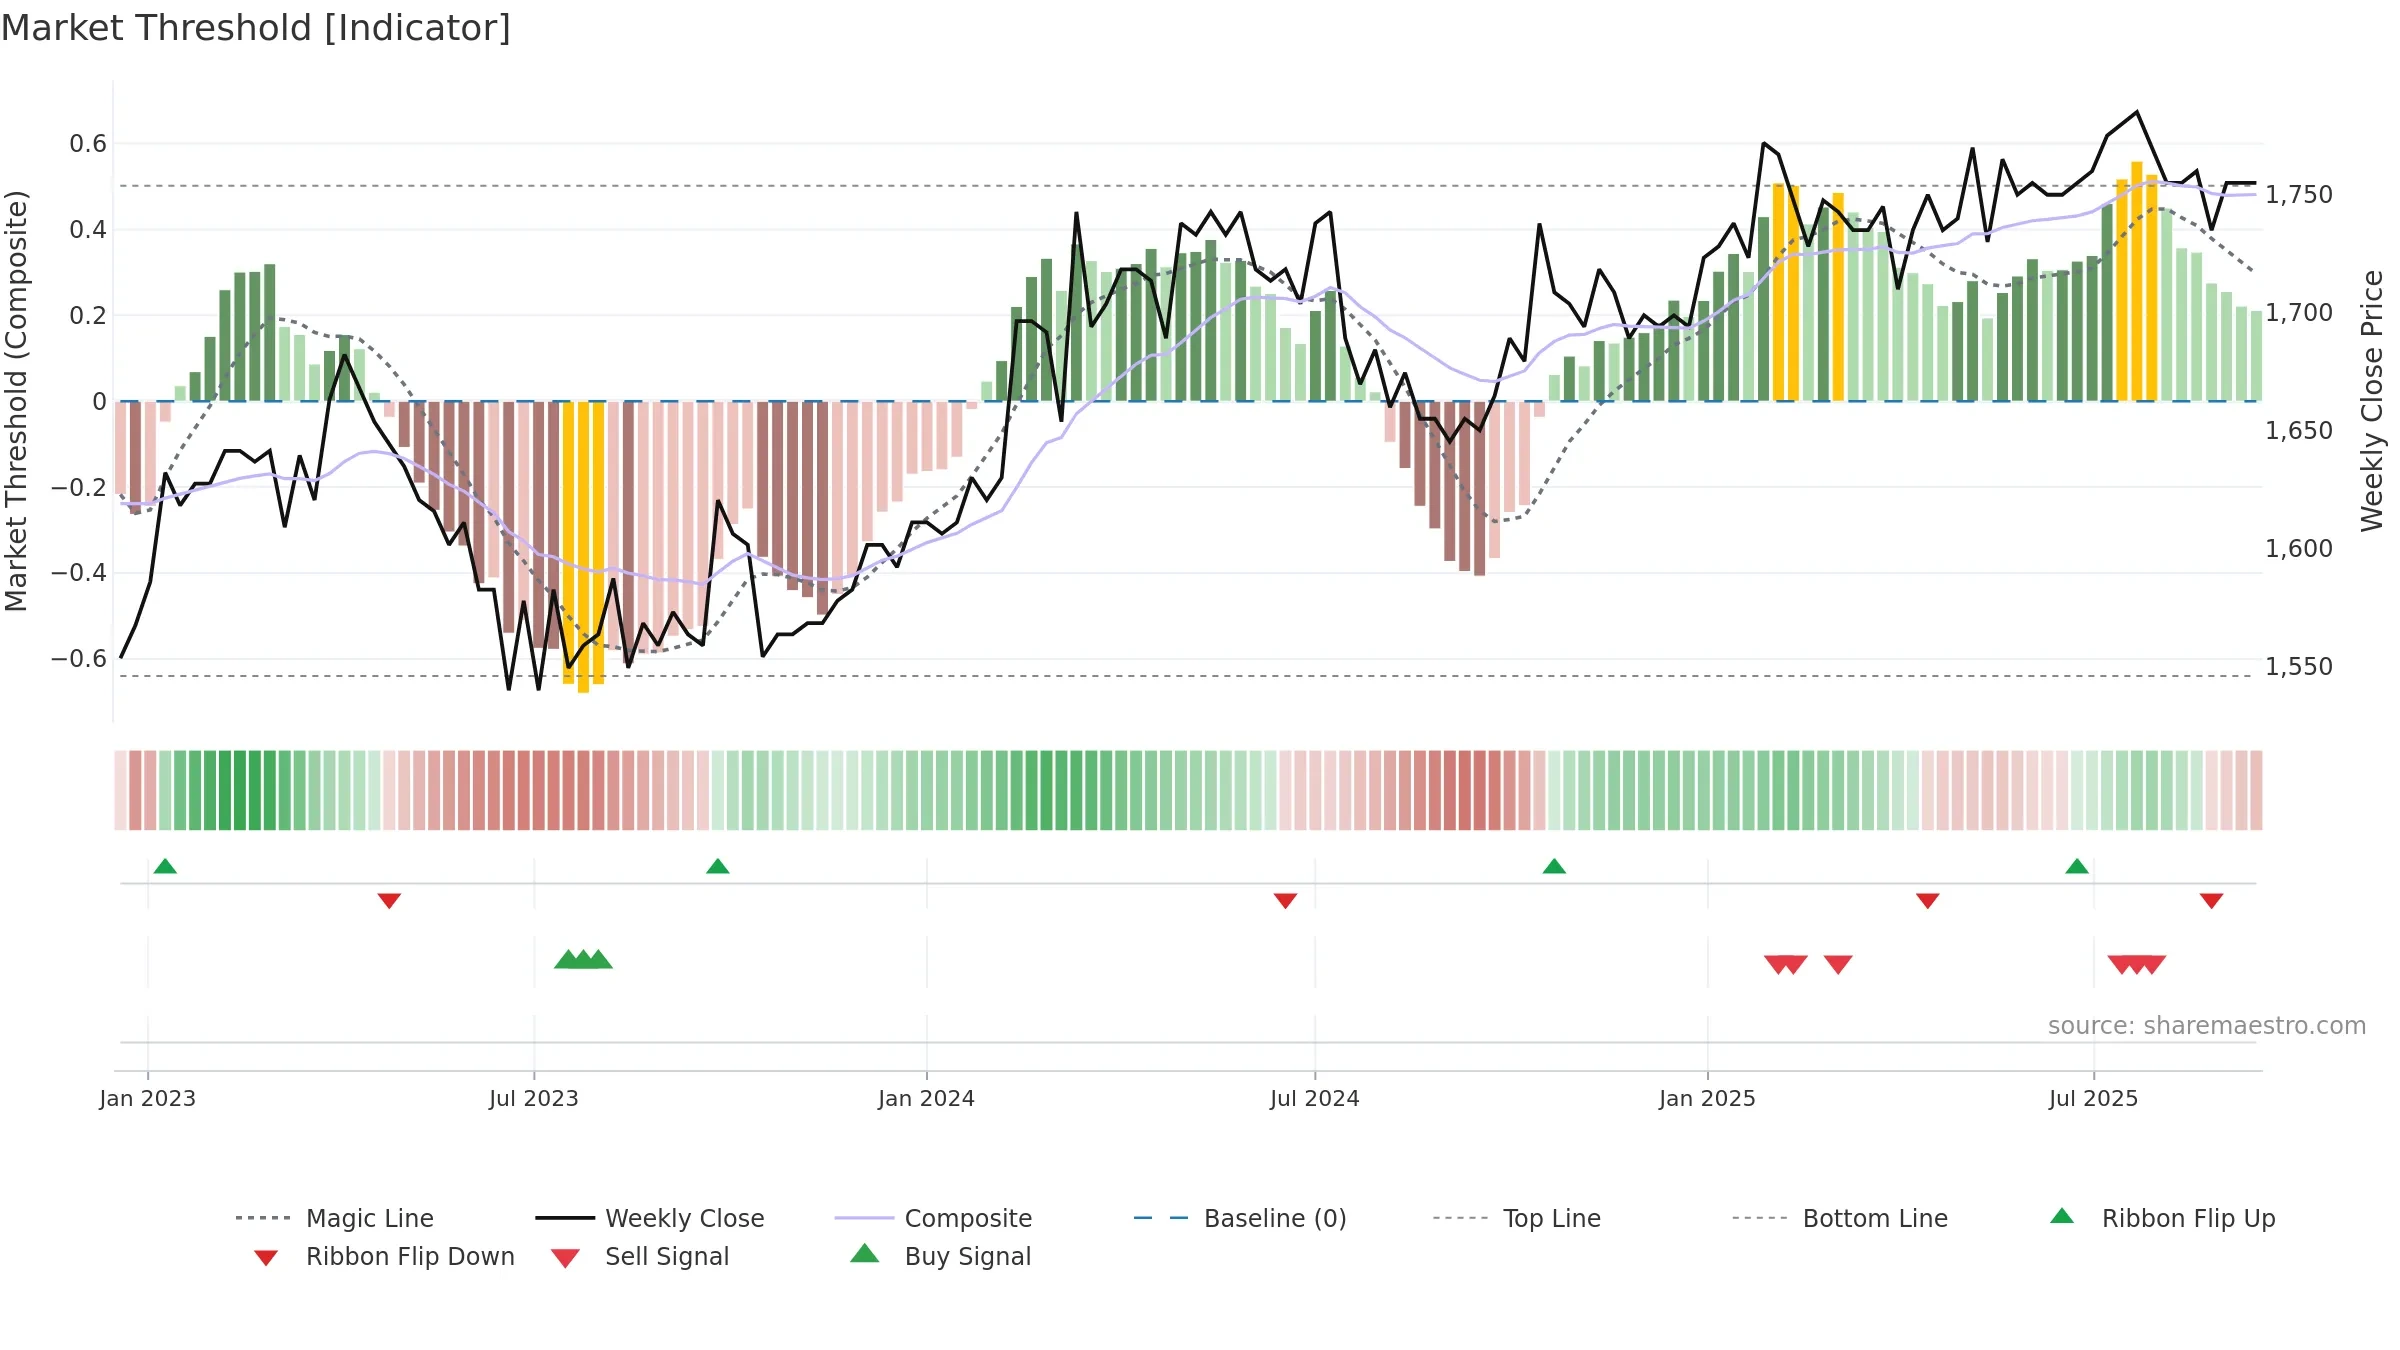Click the red Ribbon Flip Down legend triangle
This screenshot has height=1350, width=2400.
pyautogui.click(x=266, y=1258)
